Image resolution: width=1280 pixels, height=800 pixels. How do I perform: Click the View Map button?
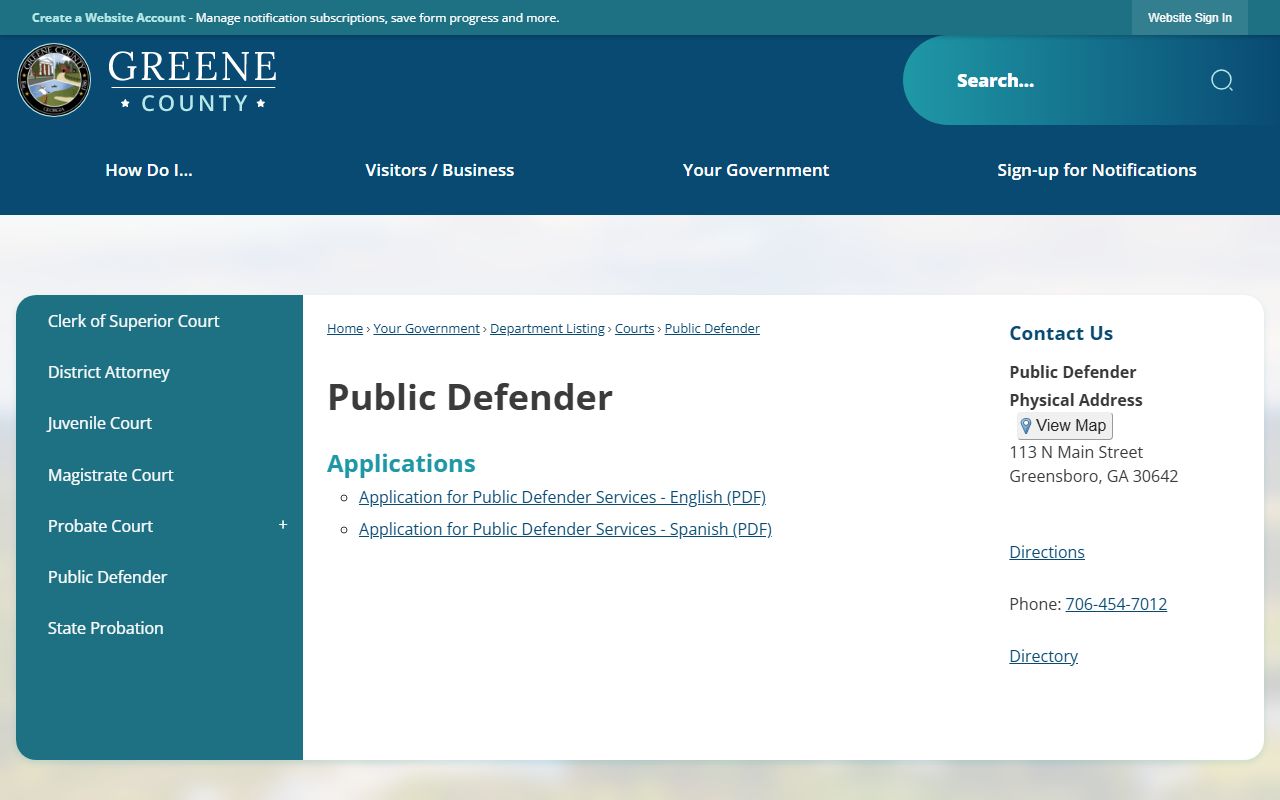tap(1064, 426)
